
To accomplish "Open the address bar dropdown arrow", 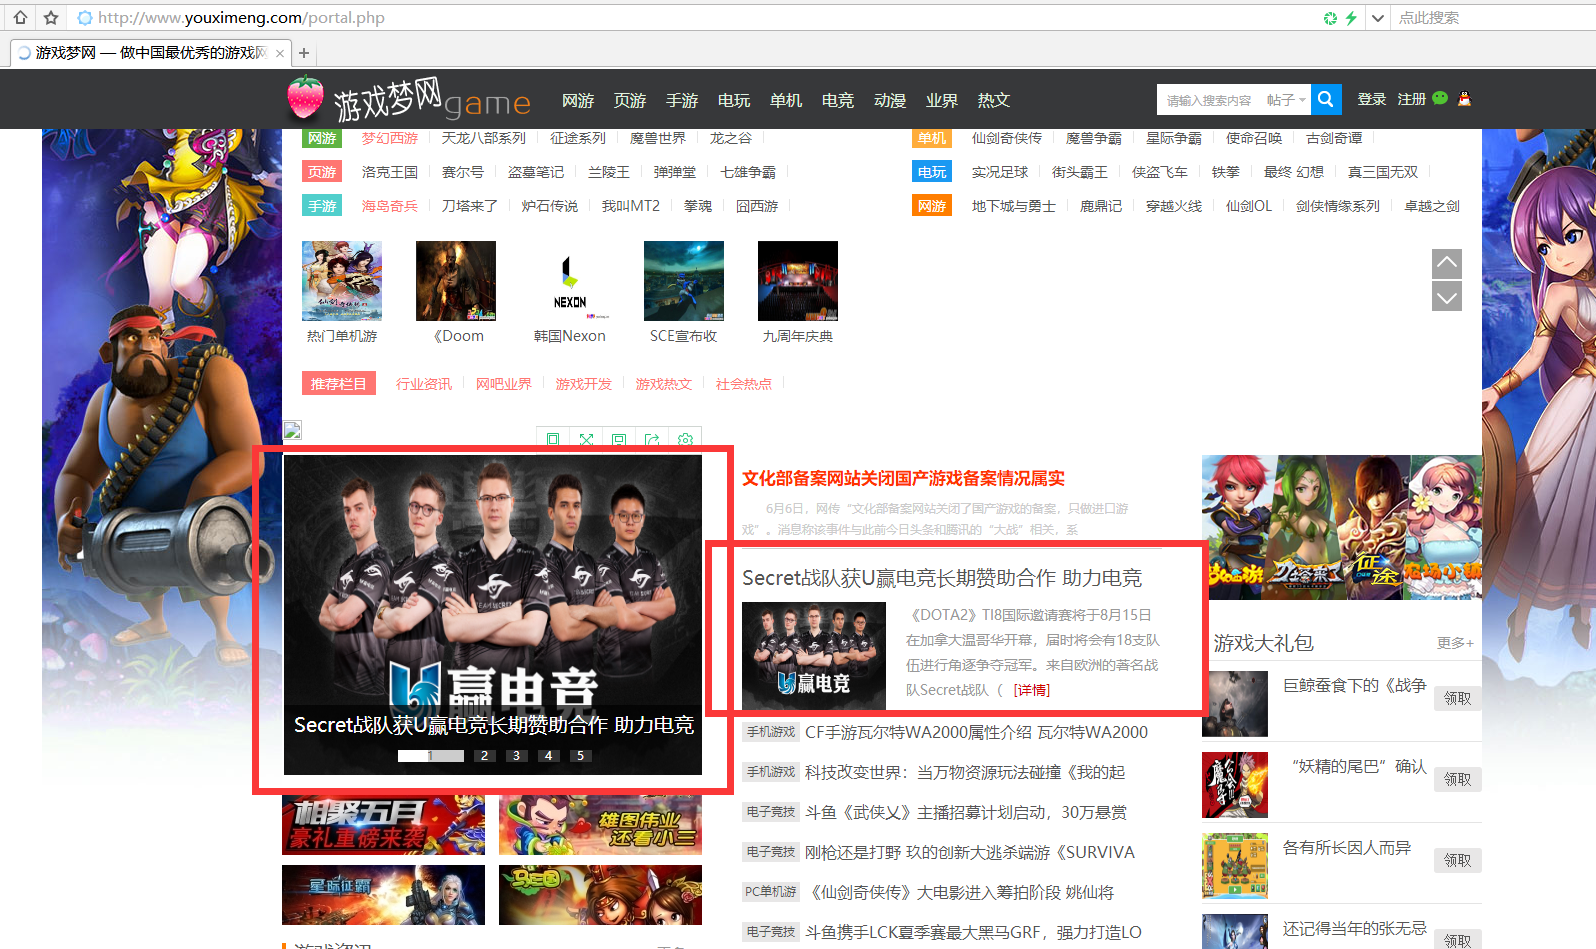I will 1378,18.
